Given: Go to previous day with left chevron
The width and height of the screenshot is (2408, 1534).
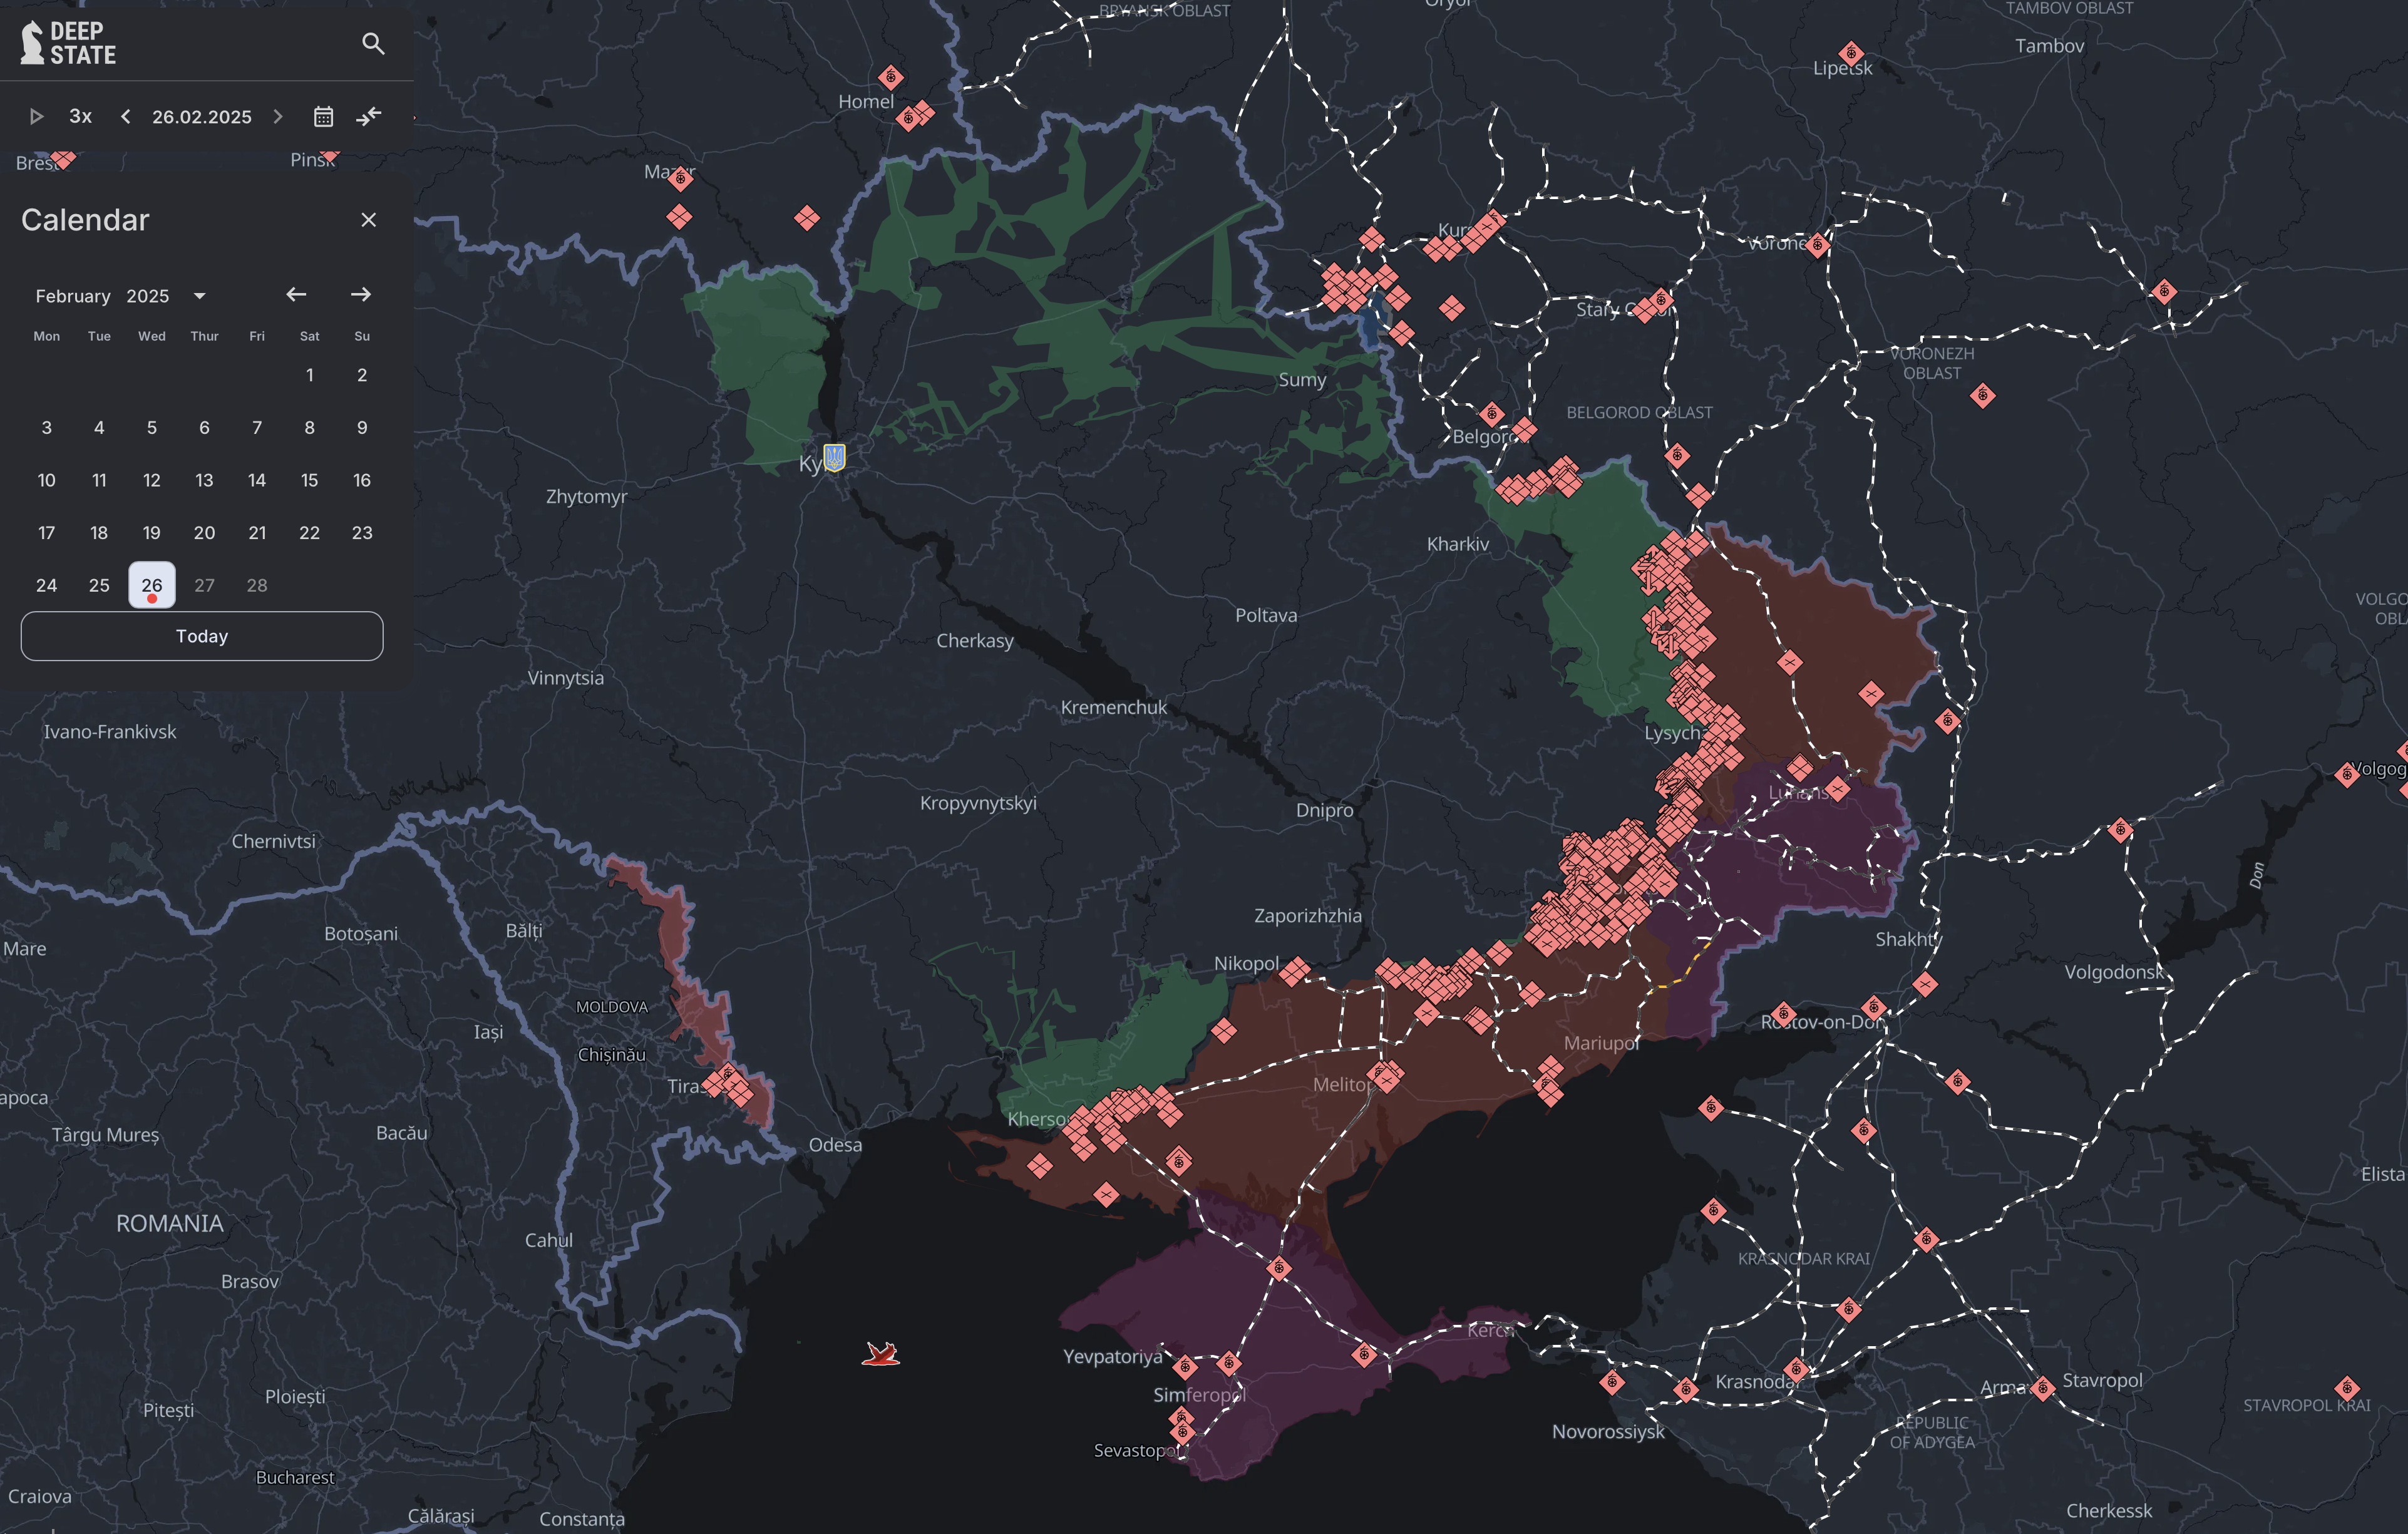Looking at the screenshot, I should tap(126, 117).
